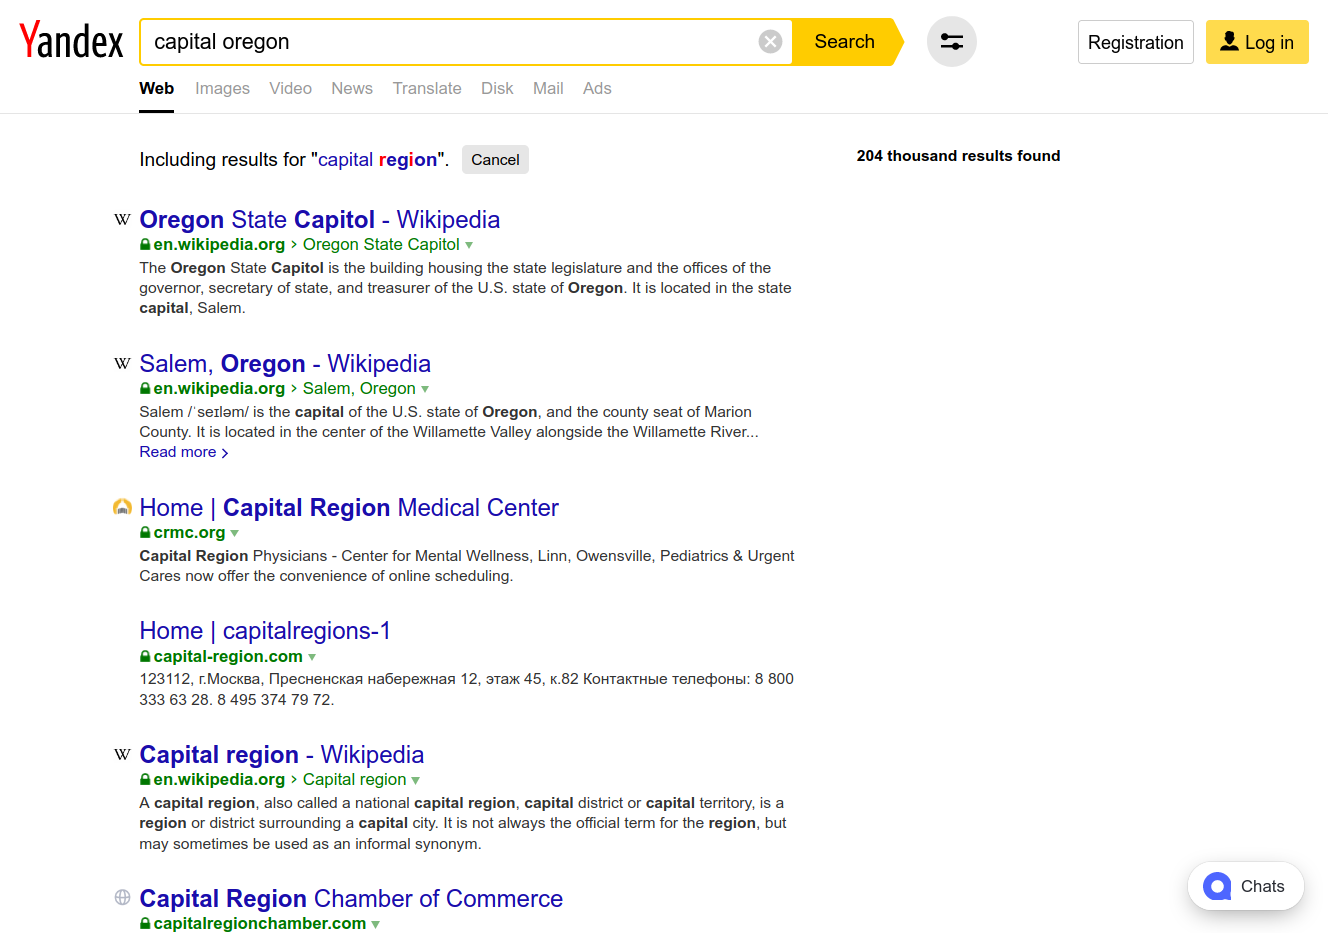Click the Wikipedia favicon beside Salem, Oregon

tap(122, 364)
